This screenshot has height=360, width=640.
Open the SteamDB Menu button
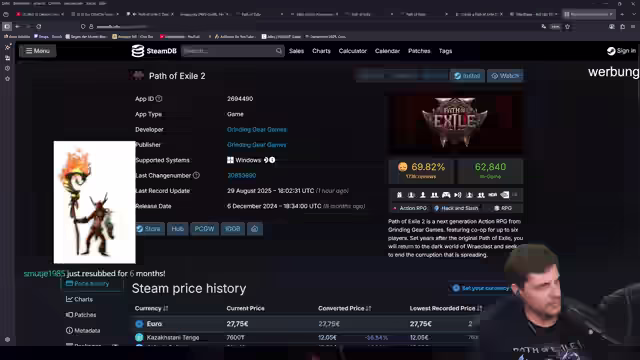[x=38, y=51]
